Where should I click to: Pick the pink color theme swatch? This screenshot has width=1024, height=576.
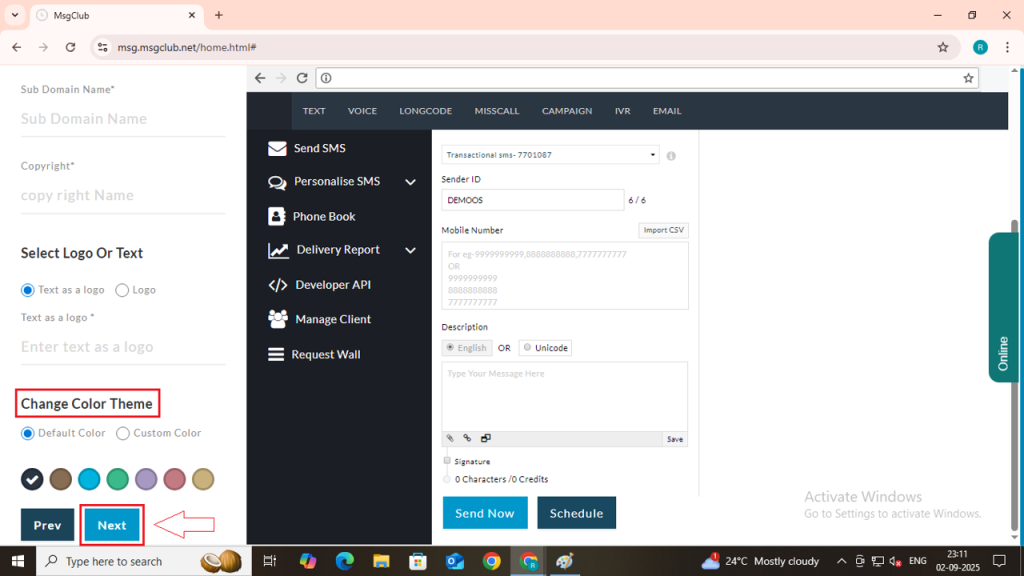click(174, 479)
